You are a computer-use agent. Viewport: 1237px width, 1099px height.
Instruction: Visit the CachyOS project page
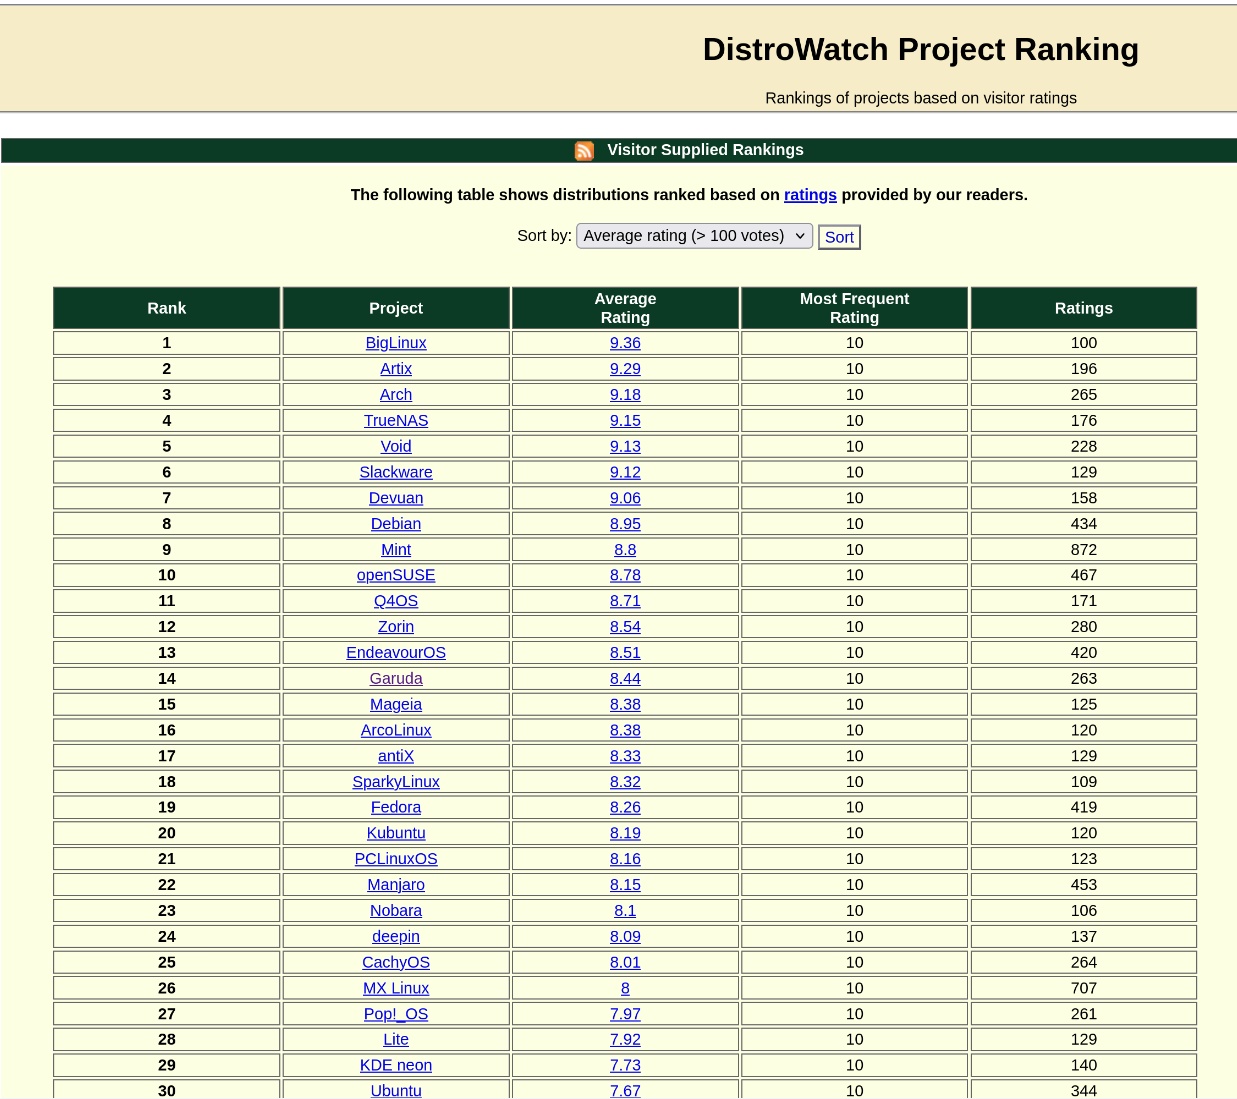click(396, 963)
